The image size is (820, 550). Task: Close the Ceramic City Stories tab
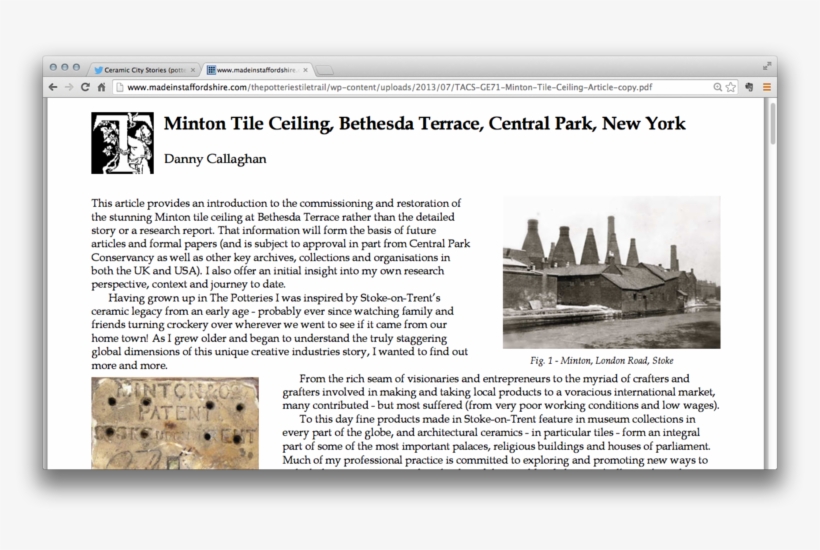[193, 70]
